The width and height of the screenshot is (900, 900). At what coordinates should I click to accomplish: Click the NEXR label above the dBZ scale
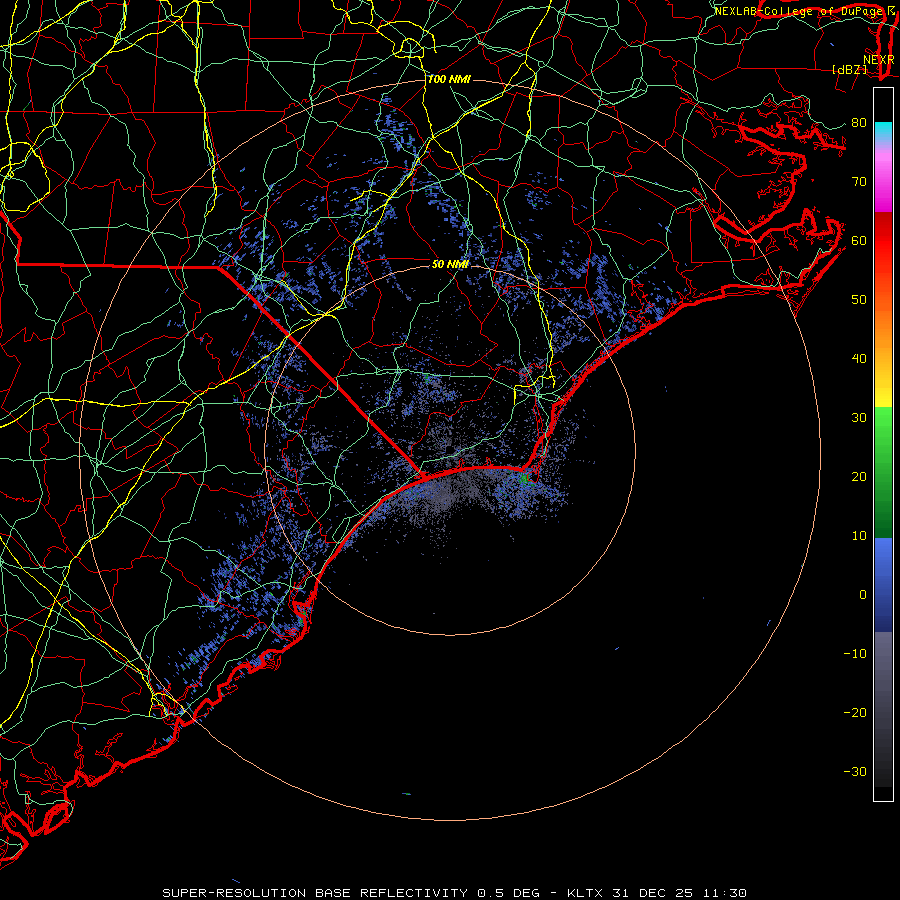879,59
